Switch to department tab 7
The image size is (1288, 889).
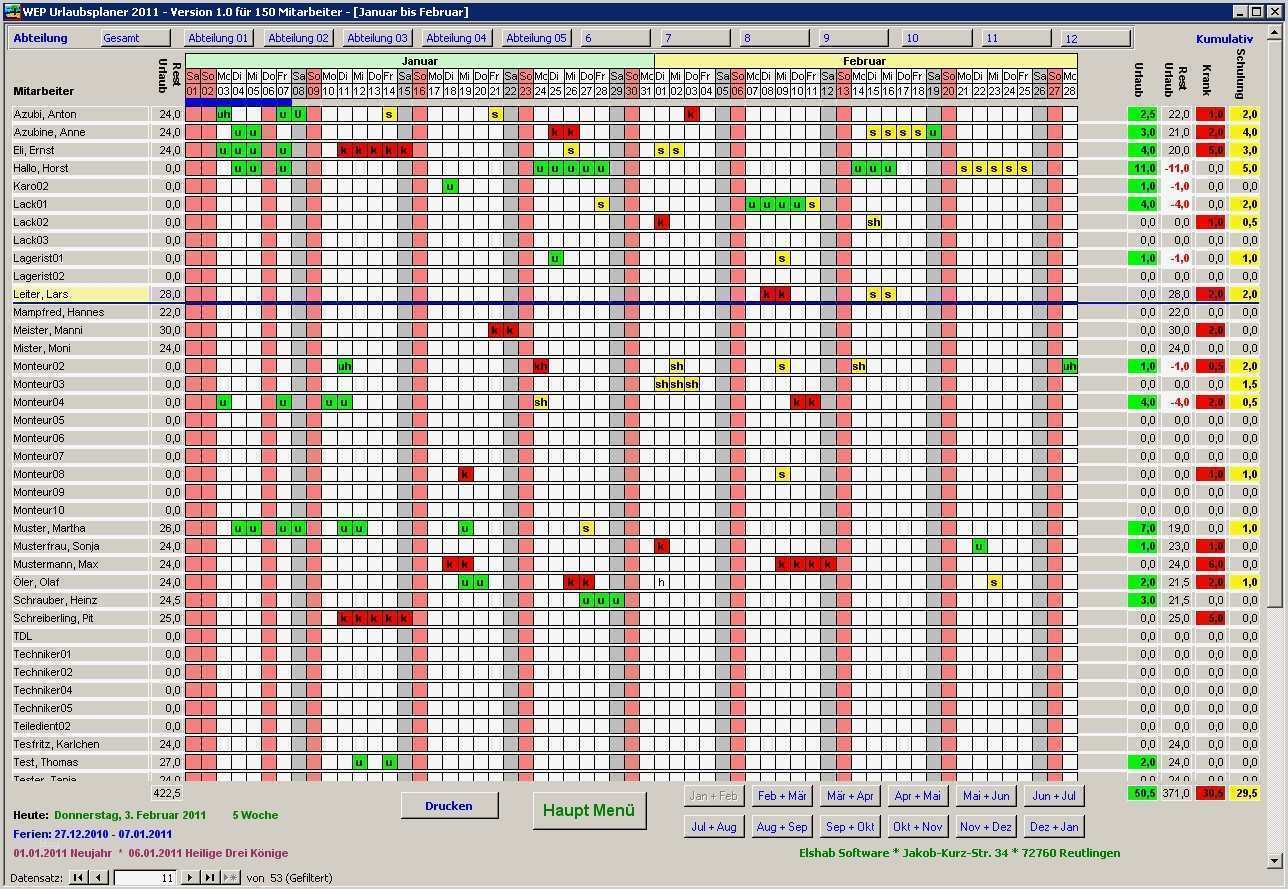[696, 37]
